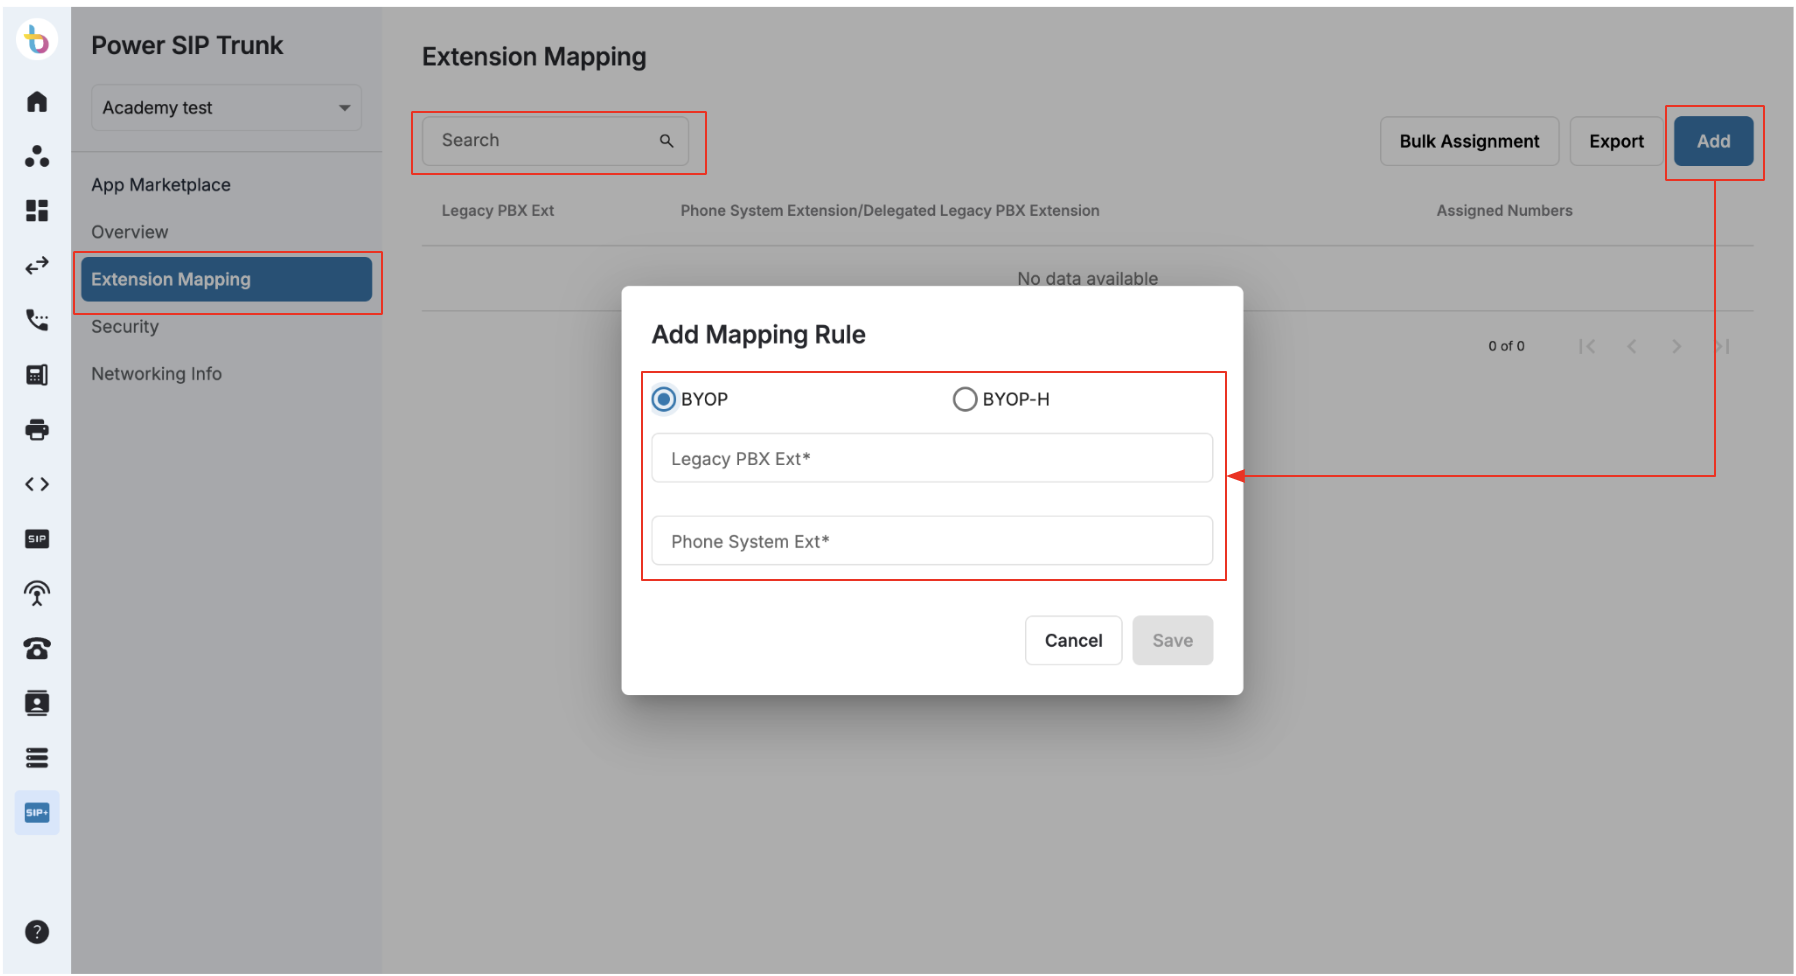
Task: Open the contacts book icon
Action: [37, 703]
